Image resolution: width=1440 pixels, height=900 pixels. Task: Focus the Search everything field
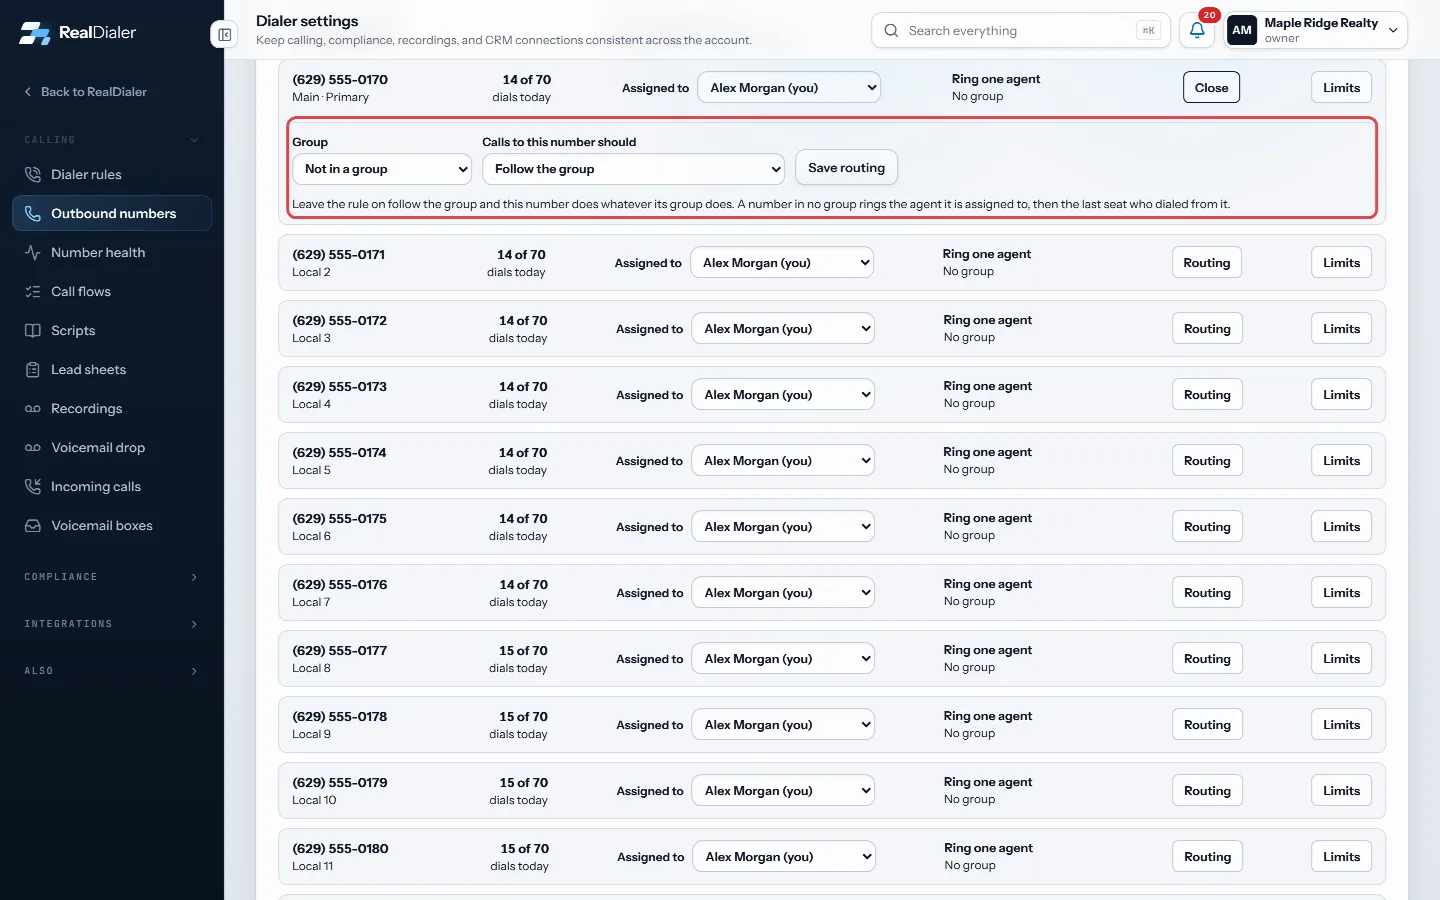click(1022, 31)
